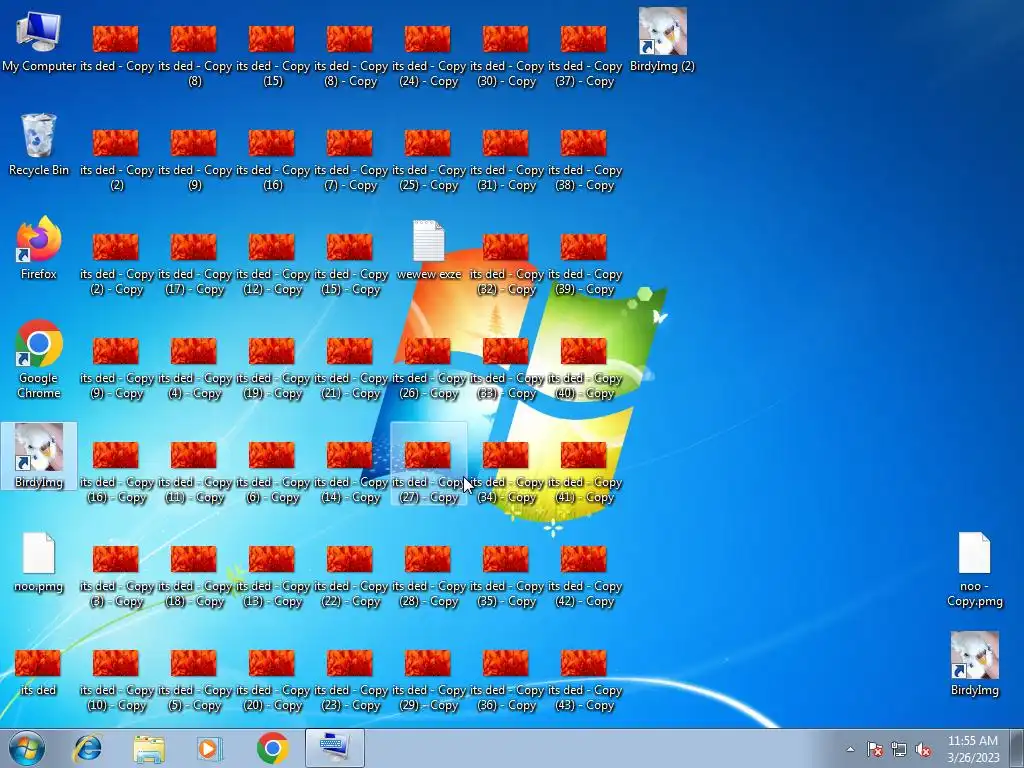Select the My Computer desktop icon
This screenshot has height=768, width=1024.
pos(39,40)
